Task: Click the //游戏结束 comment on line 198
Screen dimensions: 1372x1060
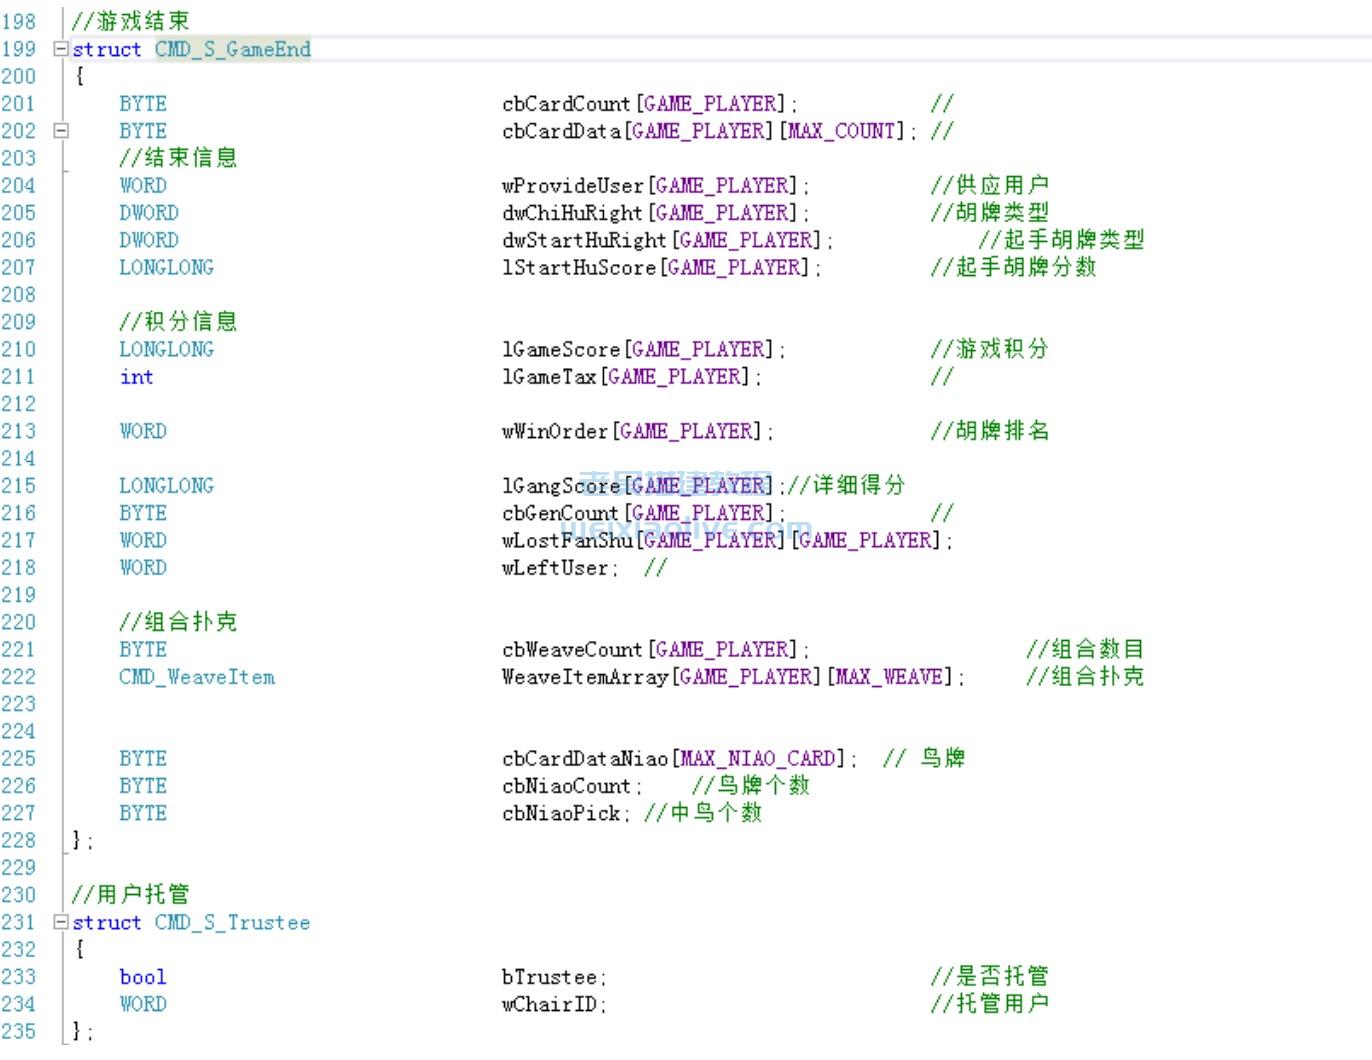Action: 130,21
